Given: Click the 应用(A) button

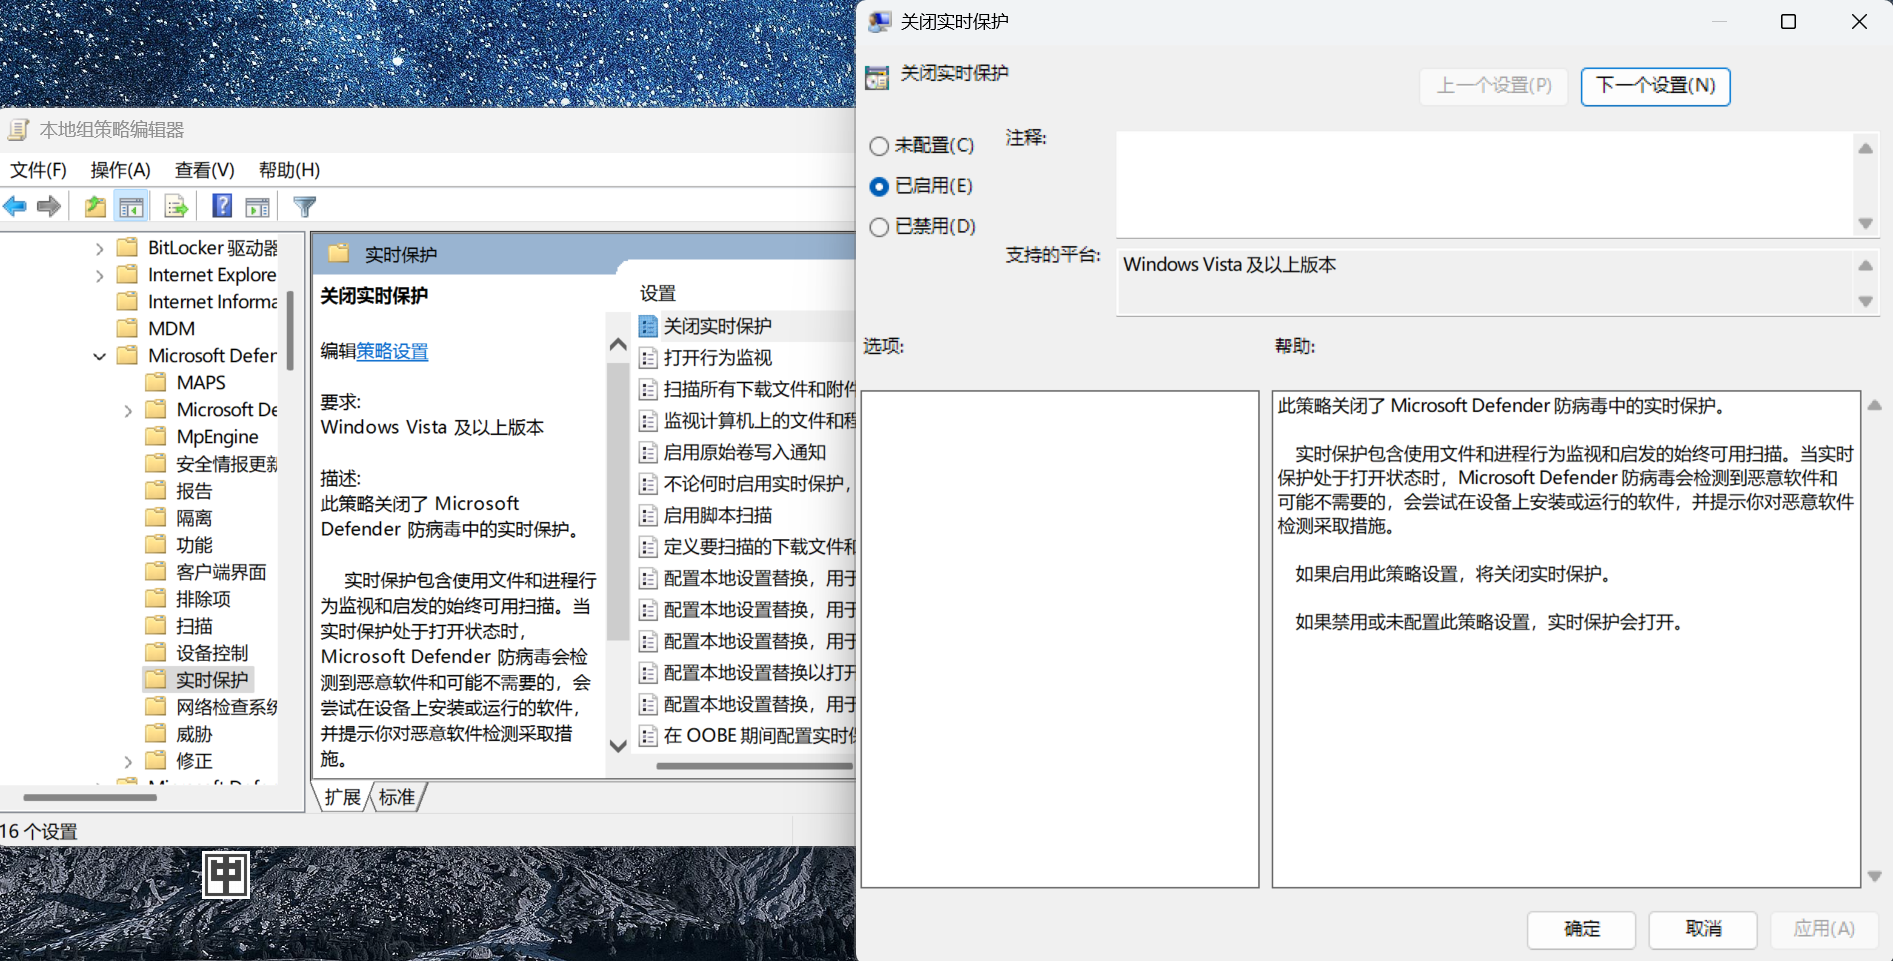Looking at the screenshot, I should tap(1824, 929).
